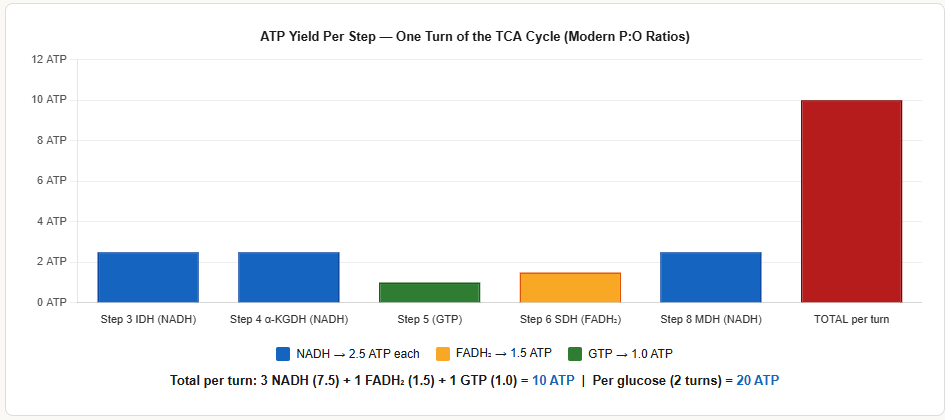
Task: Click the Step 4 α-KGDH blue bar
Action: click(289, 277)
